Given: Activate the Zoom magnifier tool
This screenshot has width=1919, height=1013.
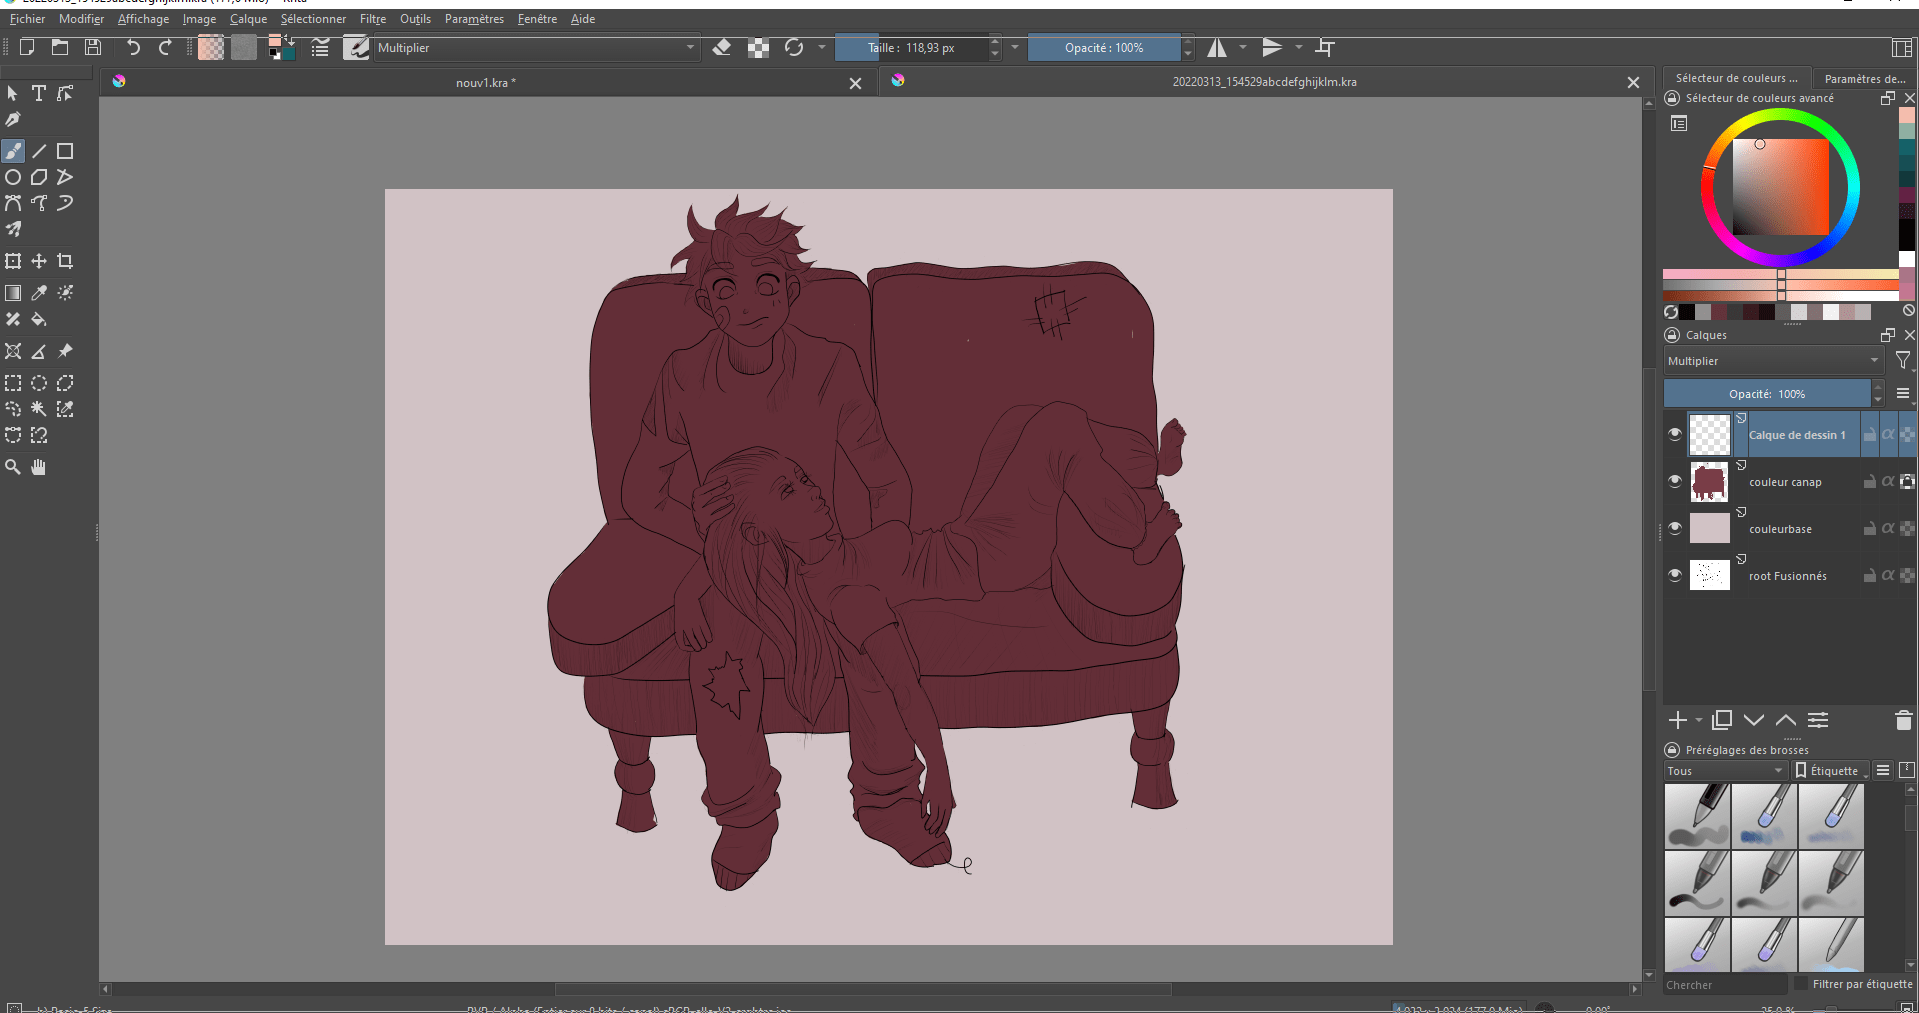Looking at the screenshot, I should click(13, 467).
